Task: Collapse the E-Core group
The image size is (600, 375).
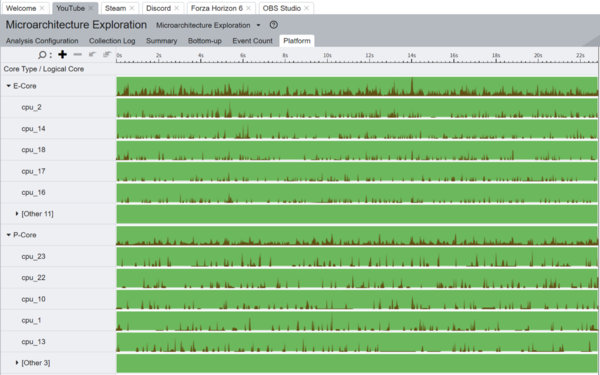Action: pyautogui.click(x=8, y=86)
